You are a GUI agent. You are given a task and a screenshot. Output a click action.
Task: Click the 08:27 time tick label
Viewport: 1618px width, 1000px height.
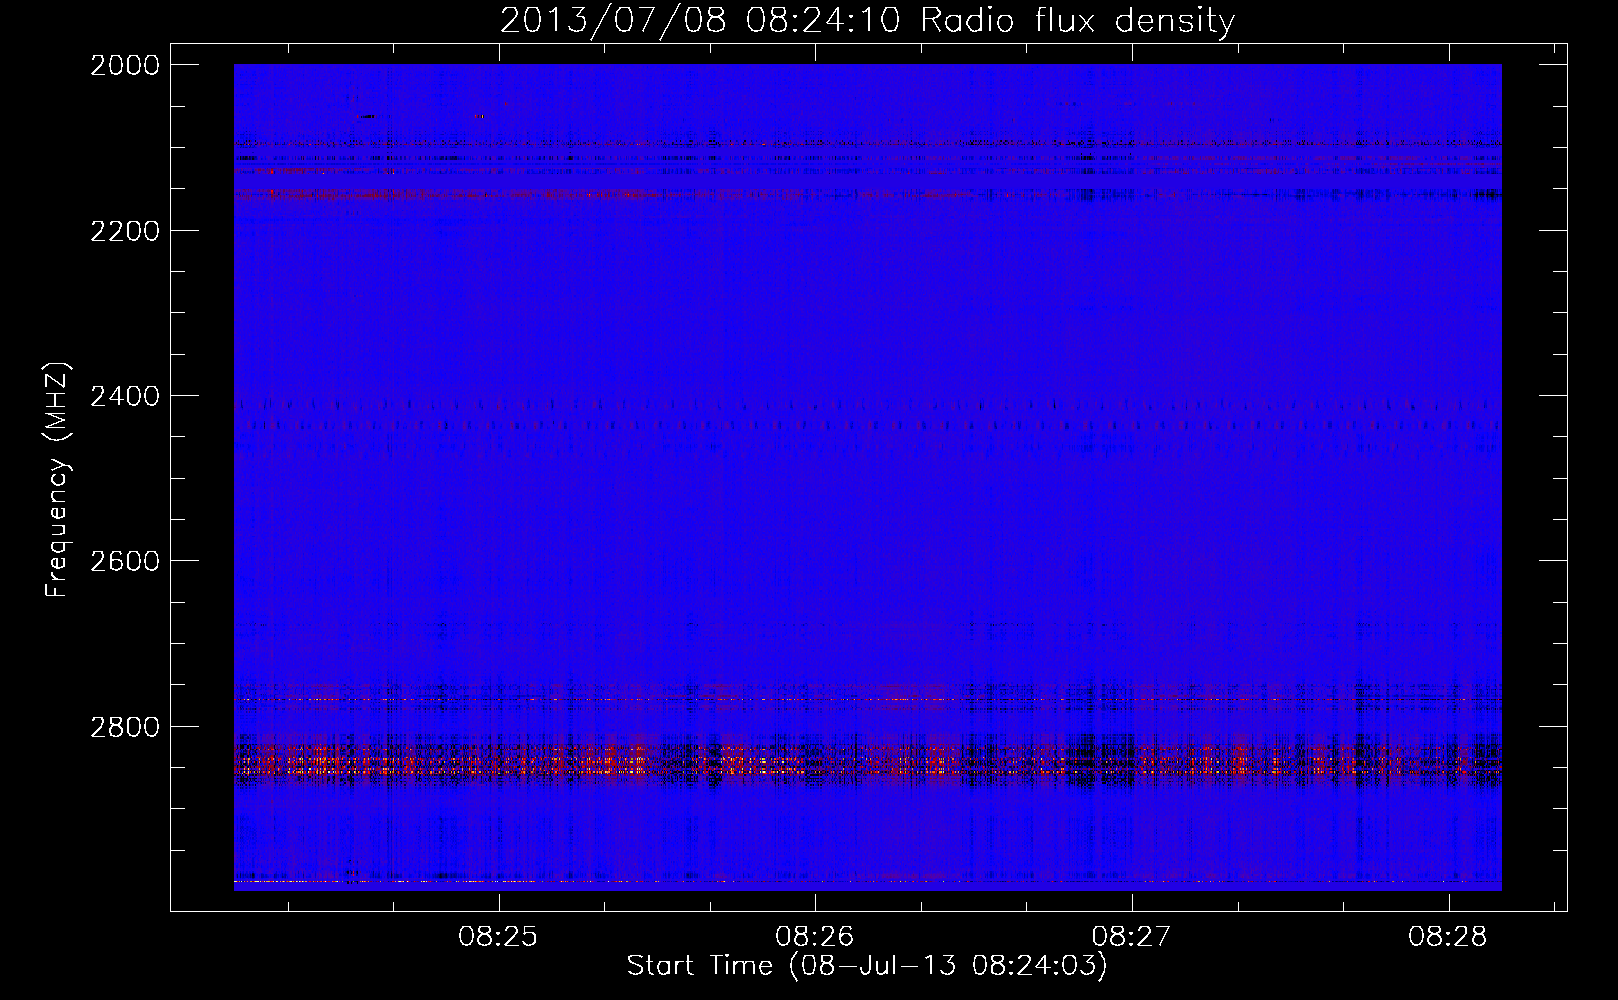pyautogui.click(x=1131, y=937)
